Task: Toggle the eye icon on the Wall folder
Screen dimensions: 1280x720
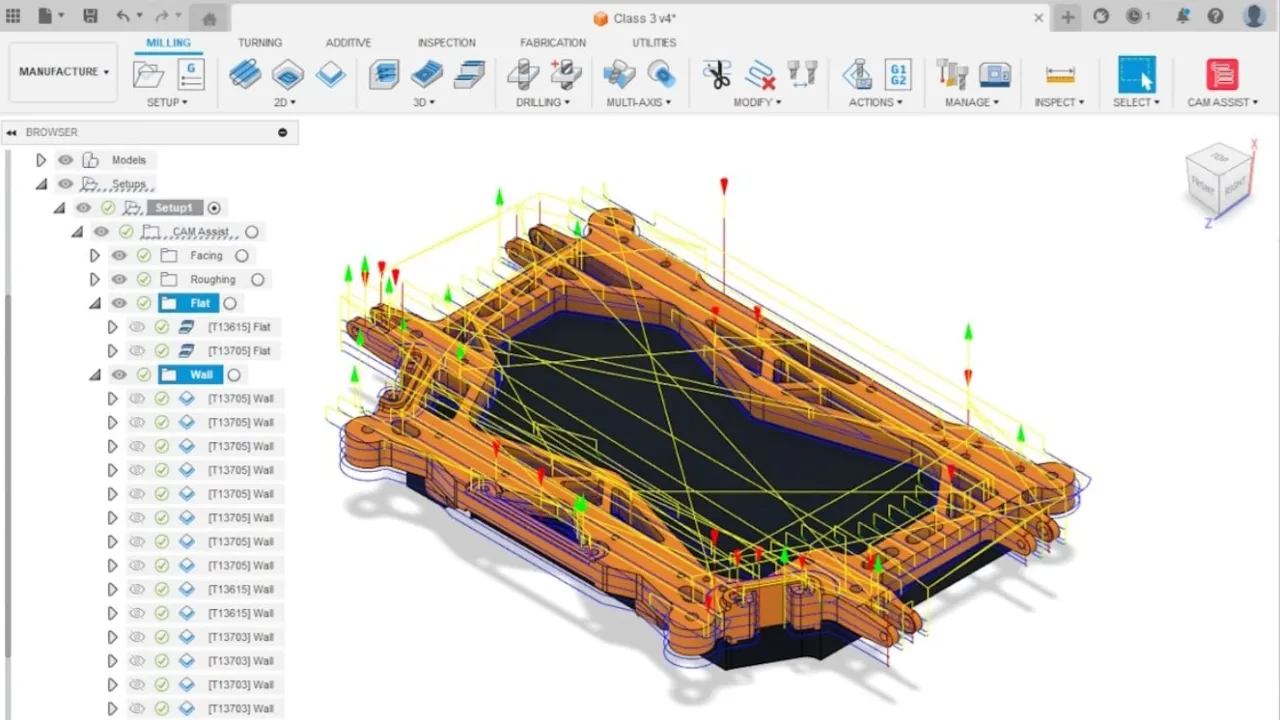Action: (x=119, y=374)
